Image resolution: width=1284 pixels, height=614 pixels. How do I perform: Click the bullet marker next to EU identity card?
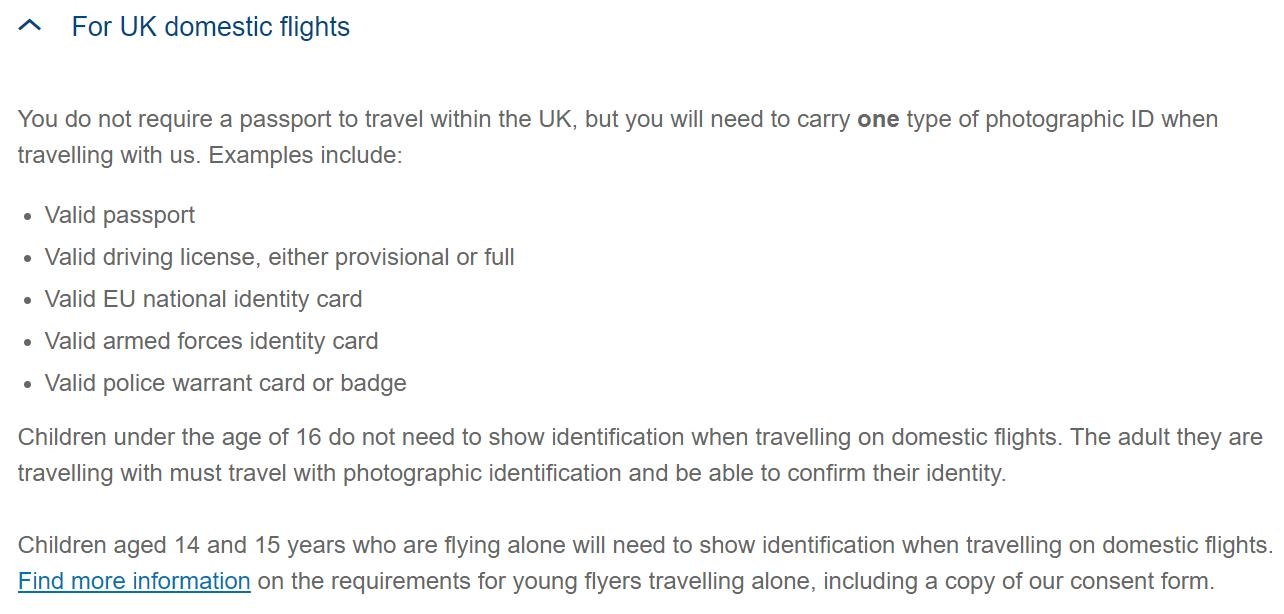click(27, 301)
